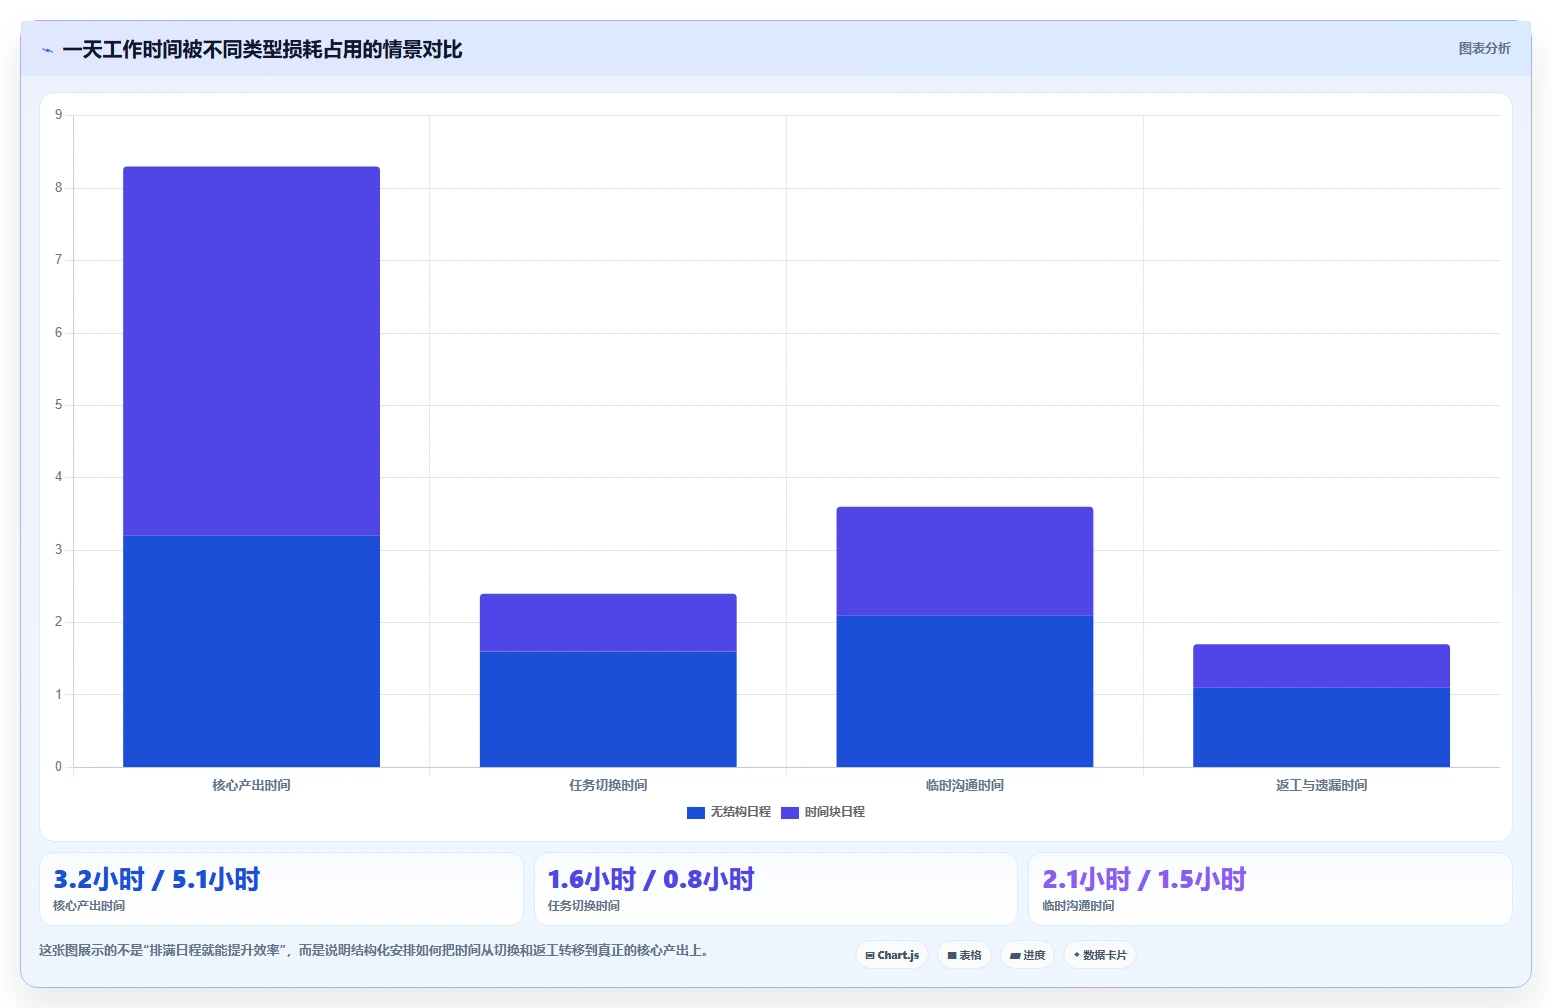This screenshot has height=1008, width=1552.
Task: Click the blue segment of 返工与遗漏时间 bar
Action: pos(1321,727)
